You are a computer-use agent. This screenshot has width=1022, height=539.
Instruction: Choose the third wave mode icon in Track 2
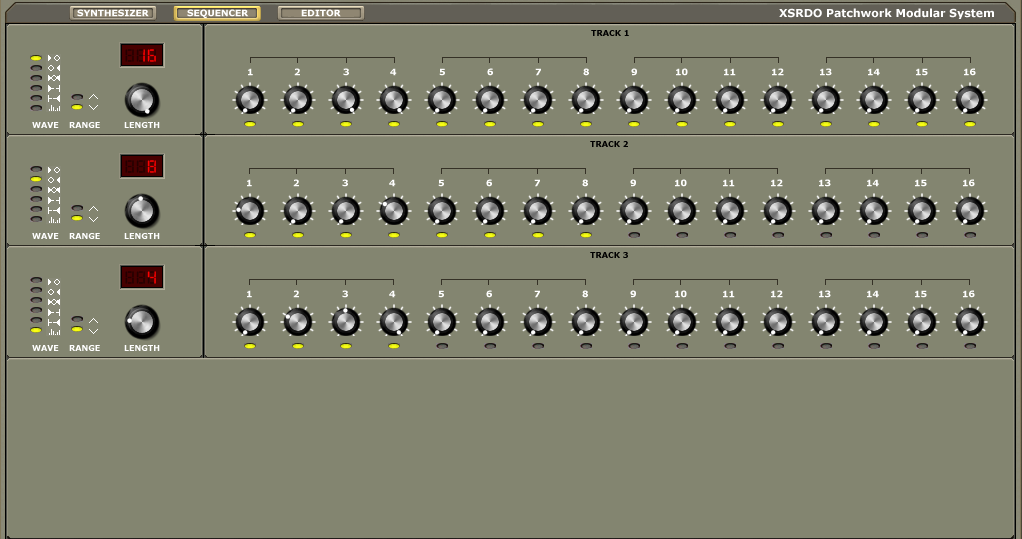[54, 190]
